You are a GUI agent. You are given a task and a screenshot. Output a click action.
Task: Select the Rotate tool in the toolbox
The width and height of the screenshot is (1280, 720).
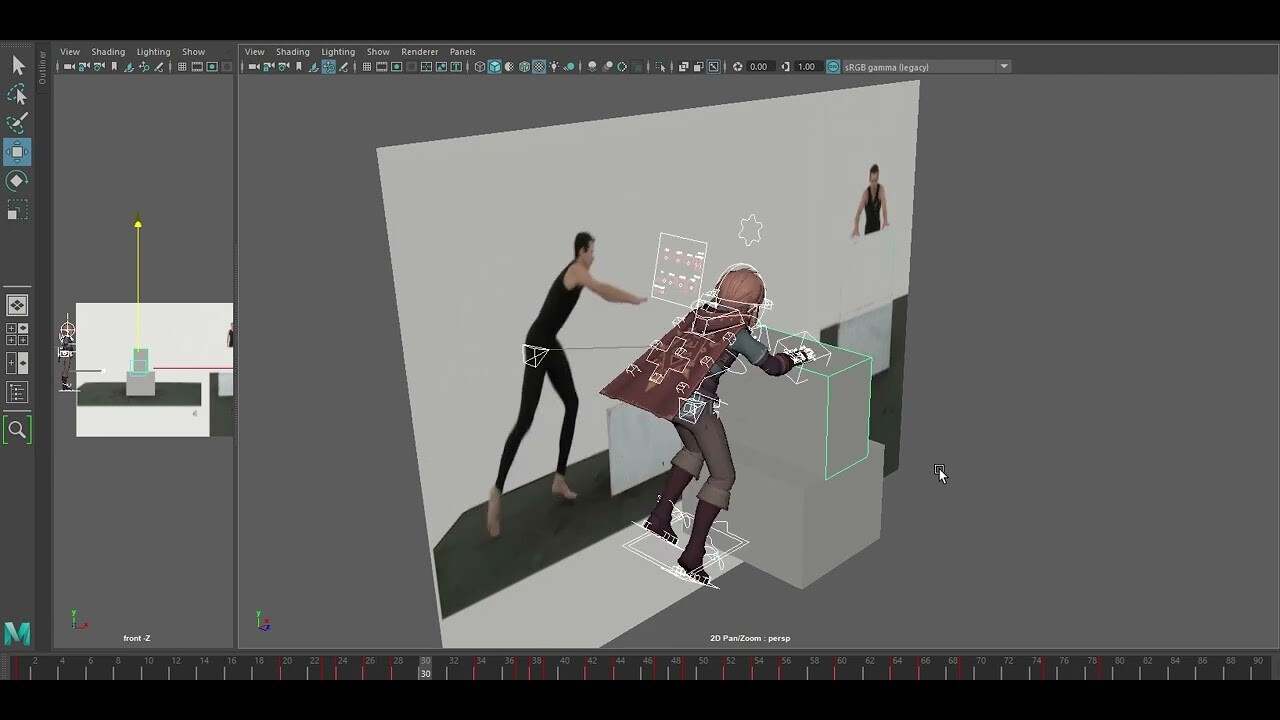tap(17, 181)
